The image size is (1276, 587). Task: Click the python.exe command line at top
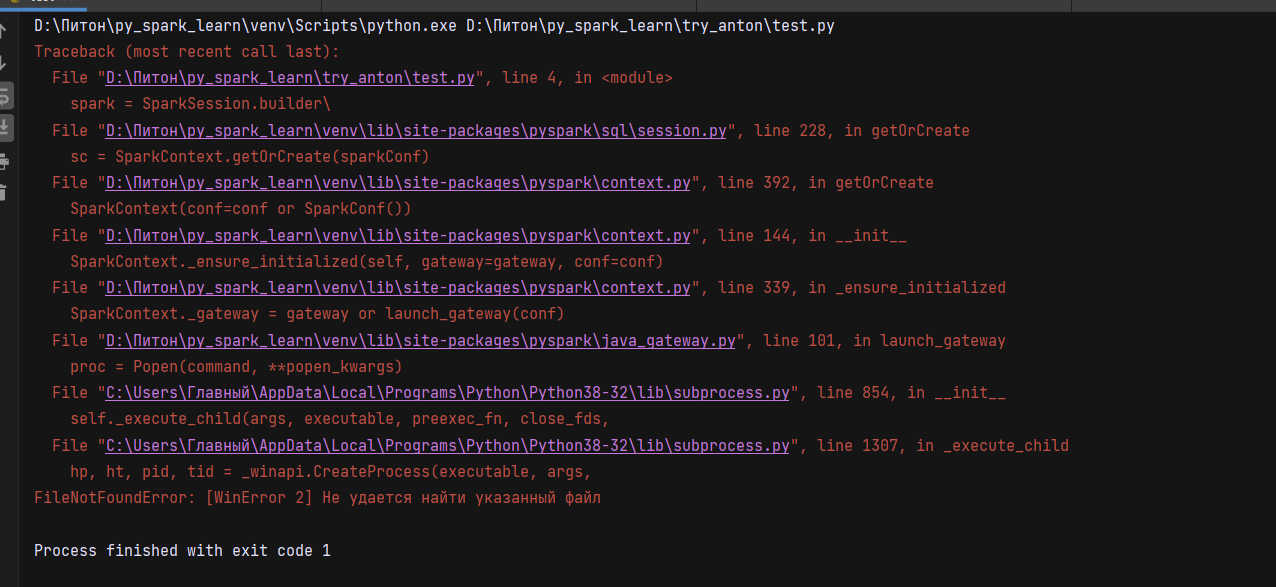pyautogui.click(x=434, y=26)
